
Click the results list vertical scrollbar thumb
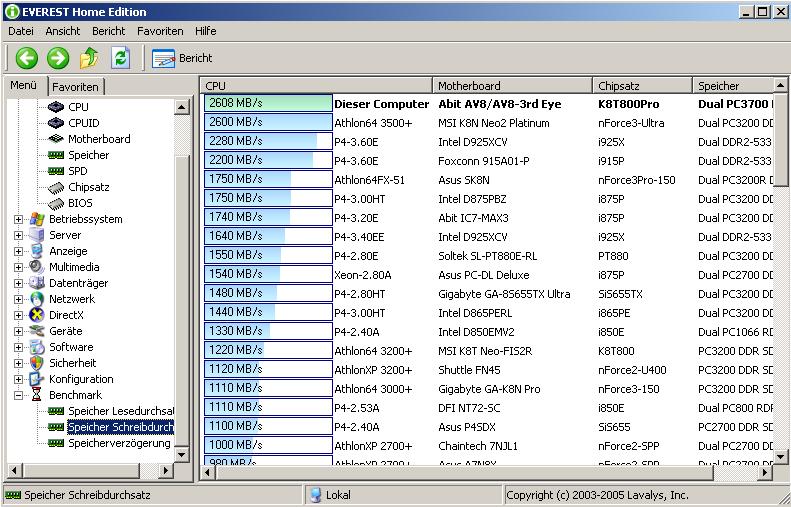click(780, 140)
